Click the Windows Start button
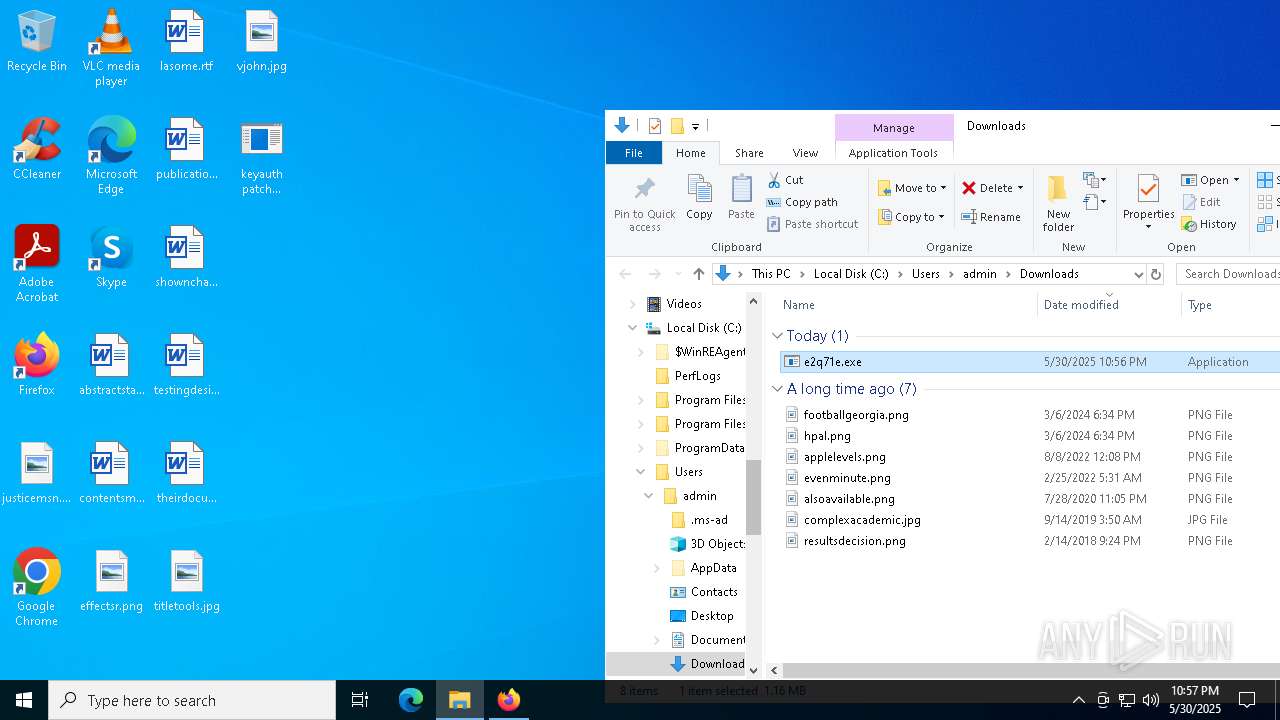Screen dimensions: 1280x720 [24, 700]
